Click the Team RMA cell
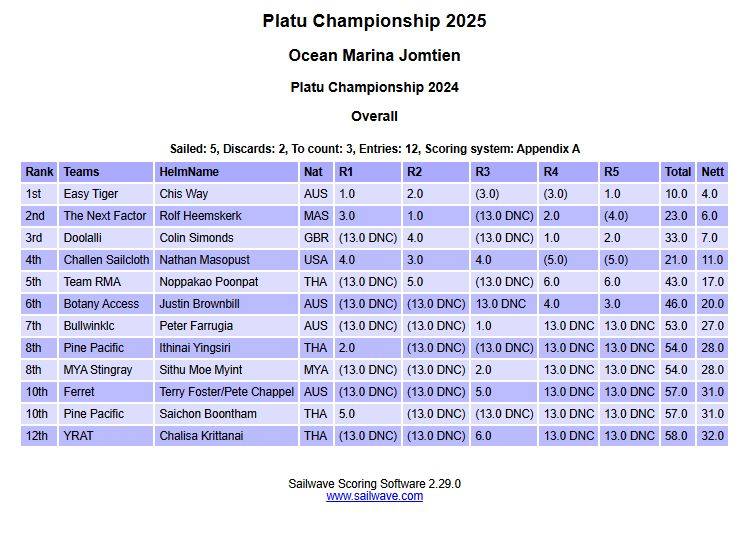This screenshot has height=540, width=745. coord(92,282)
